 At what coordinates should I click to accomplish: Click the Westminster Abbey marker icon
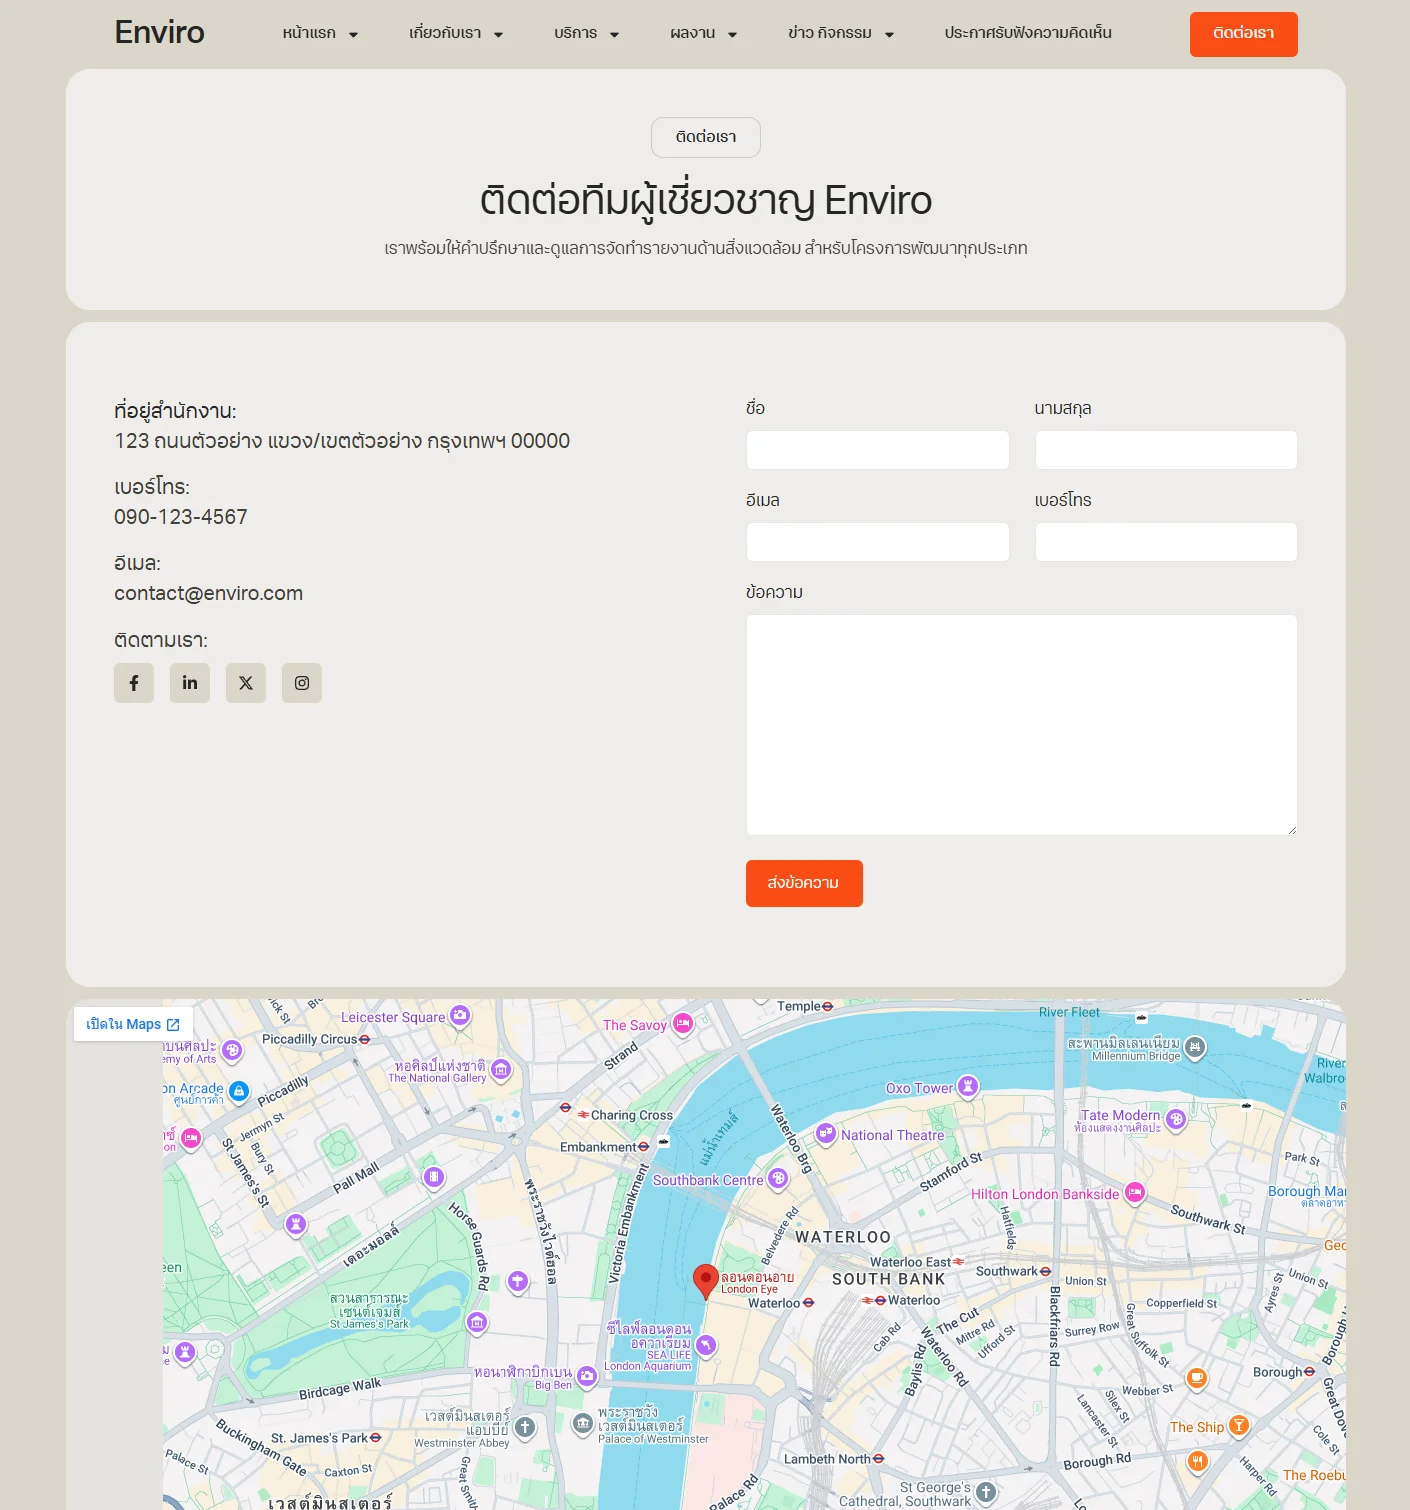(x=525, y=1428)
